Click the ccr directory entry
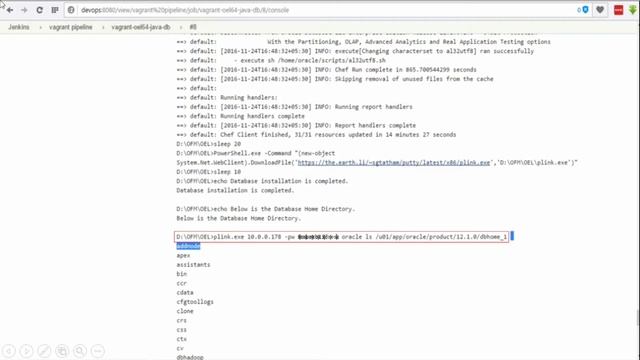 coord(182,283)
